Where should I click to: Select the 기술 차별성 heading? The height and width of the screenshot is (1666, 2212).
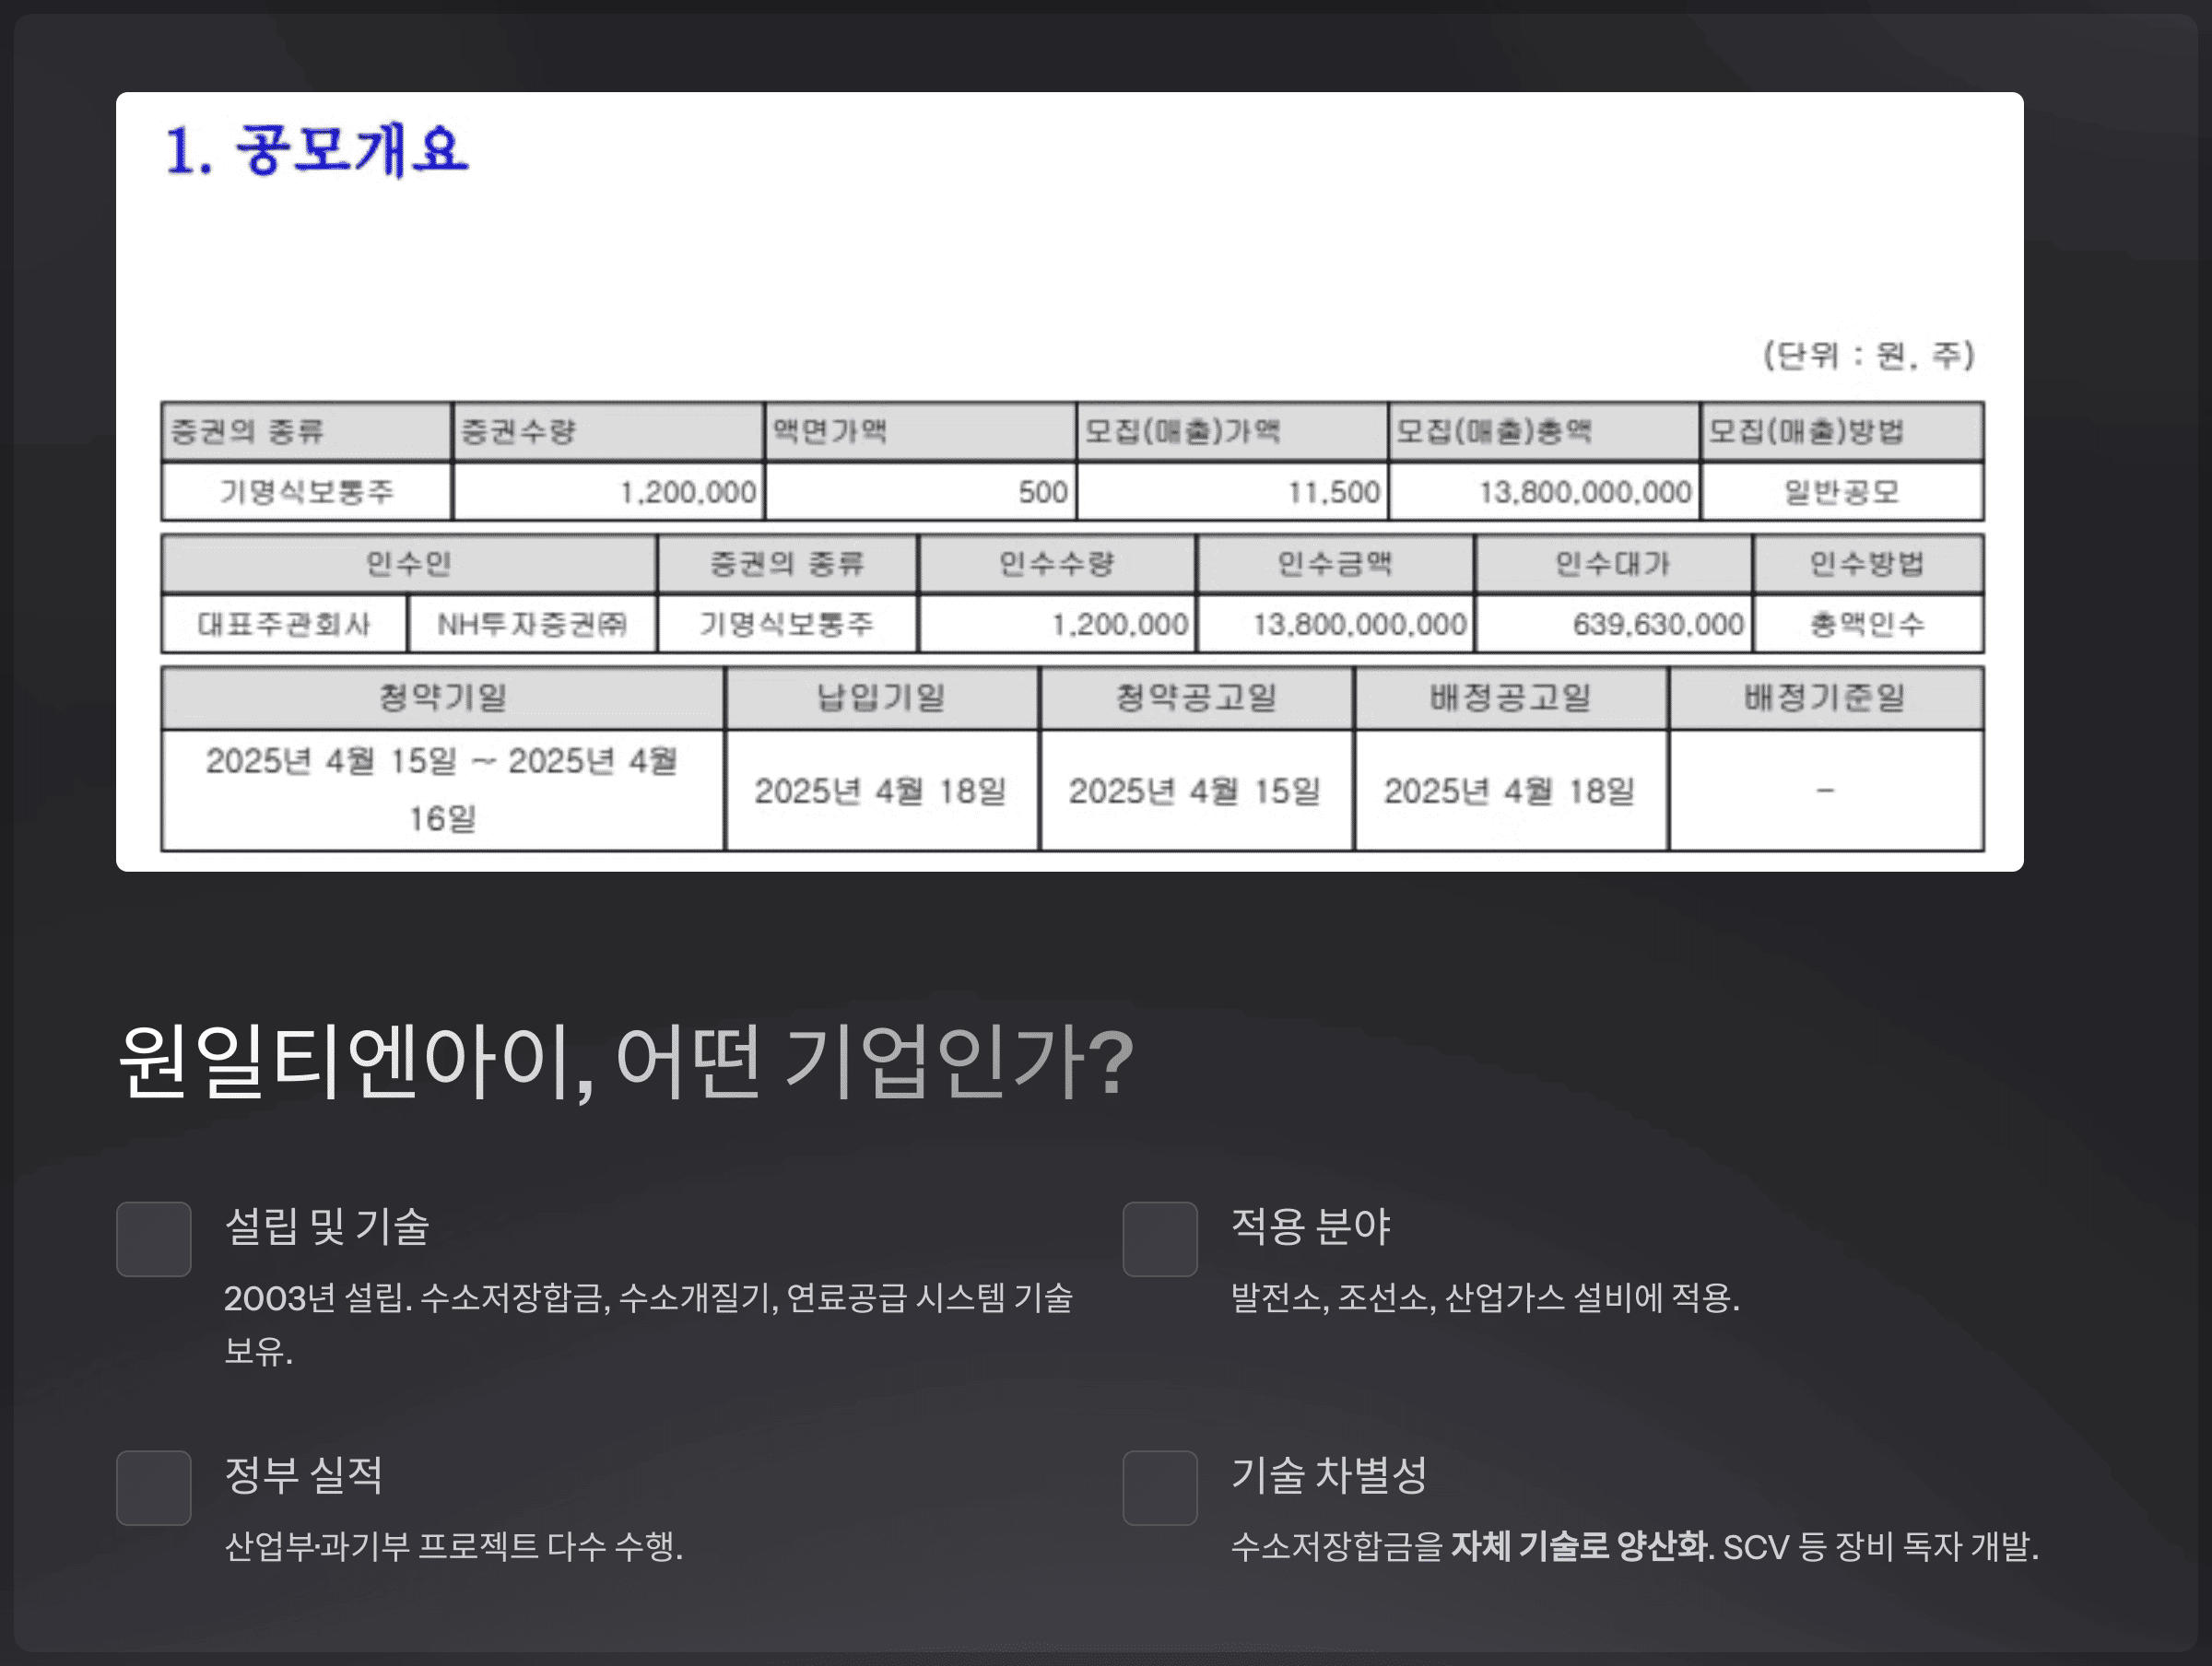click(x=1328, y=1474)
